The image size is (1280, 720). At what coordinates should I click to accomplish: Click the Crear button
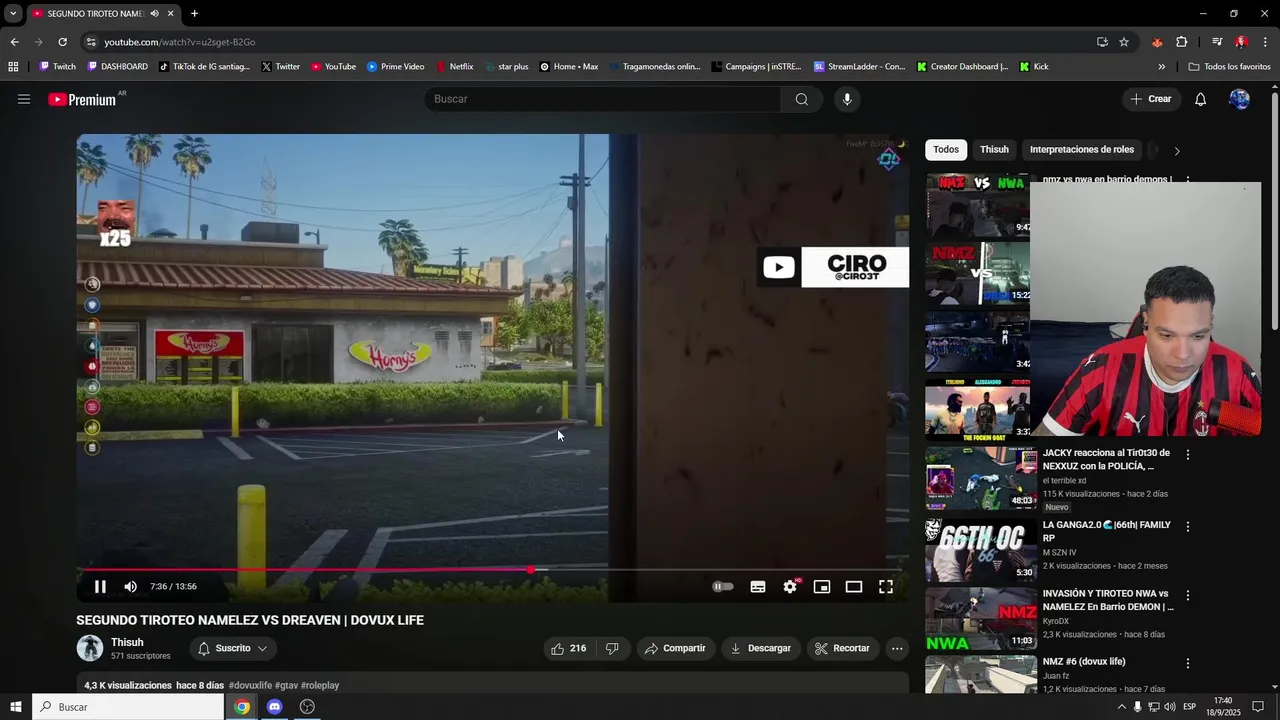[x=1151, y=99]
